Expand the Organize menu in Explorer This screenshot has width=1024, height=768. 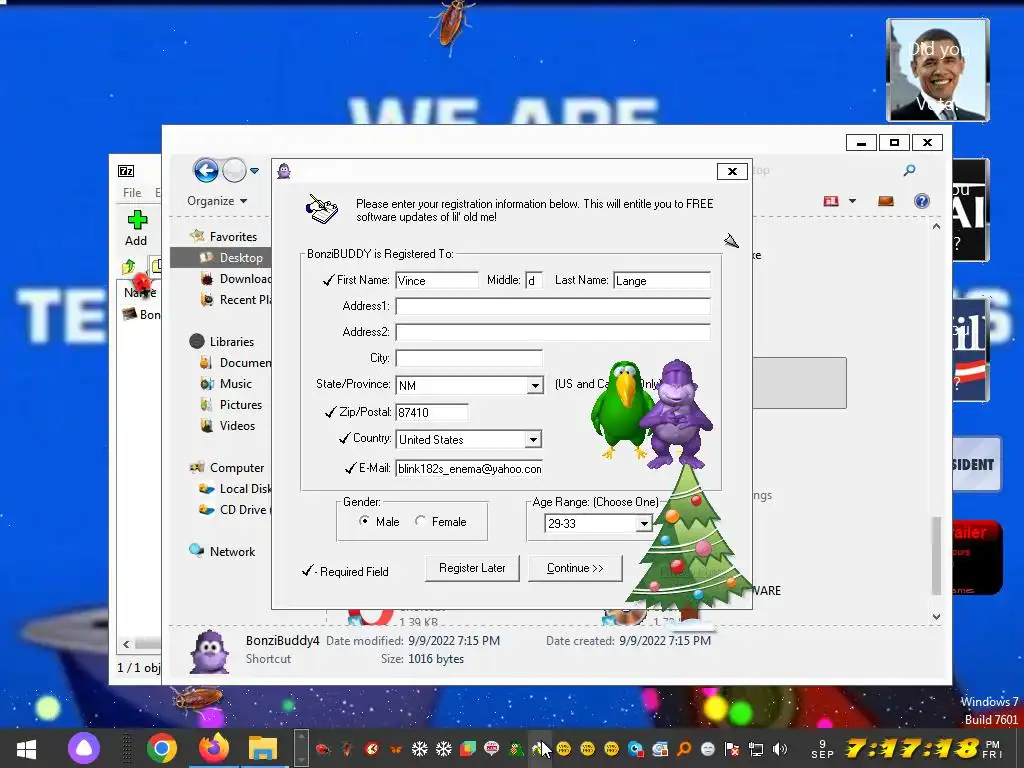(217, 201)
